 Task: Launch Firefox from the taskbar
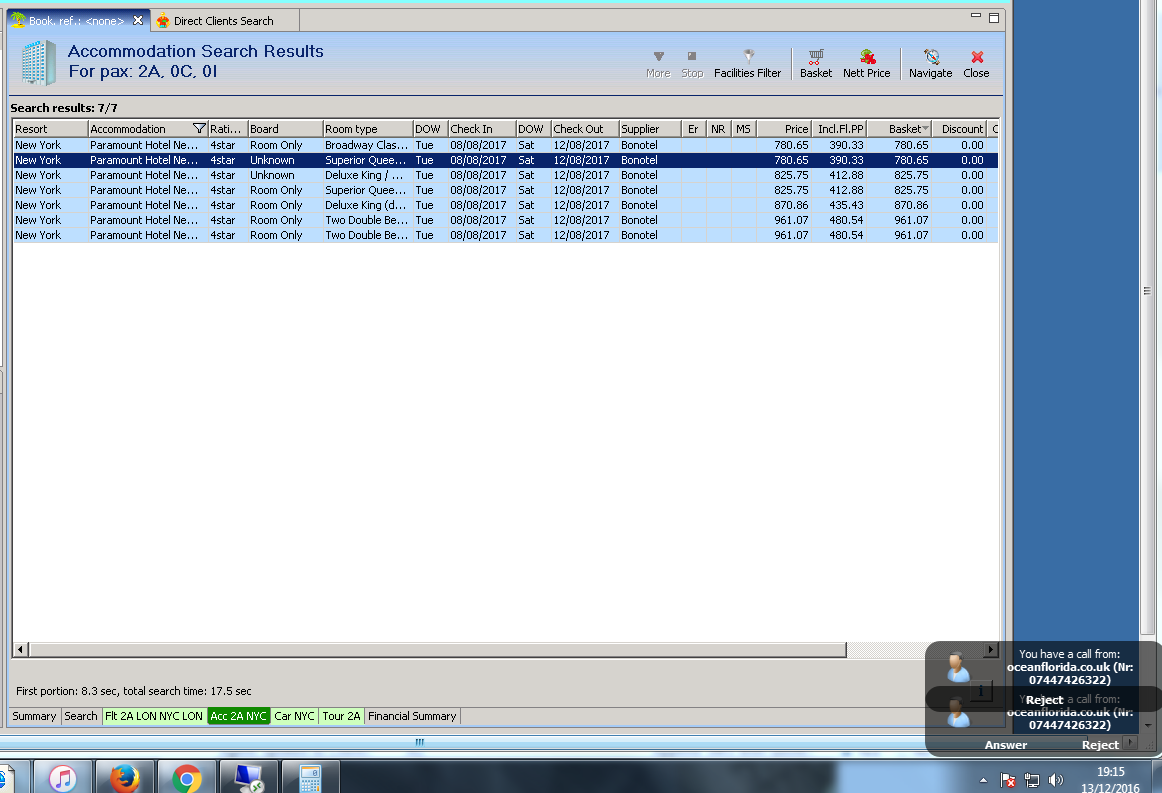point(125,778)
